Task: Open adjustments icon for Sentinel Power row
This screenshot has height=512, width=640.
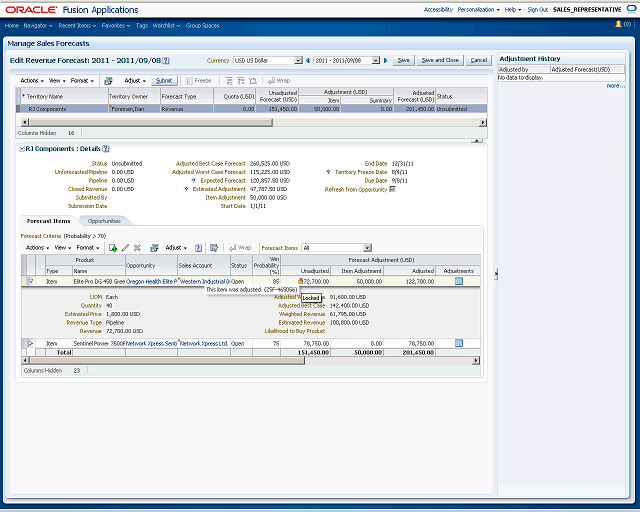Action: [459, 343]
